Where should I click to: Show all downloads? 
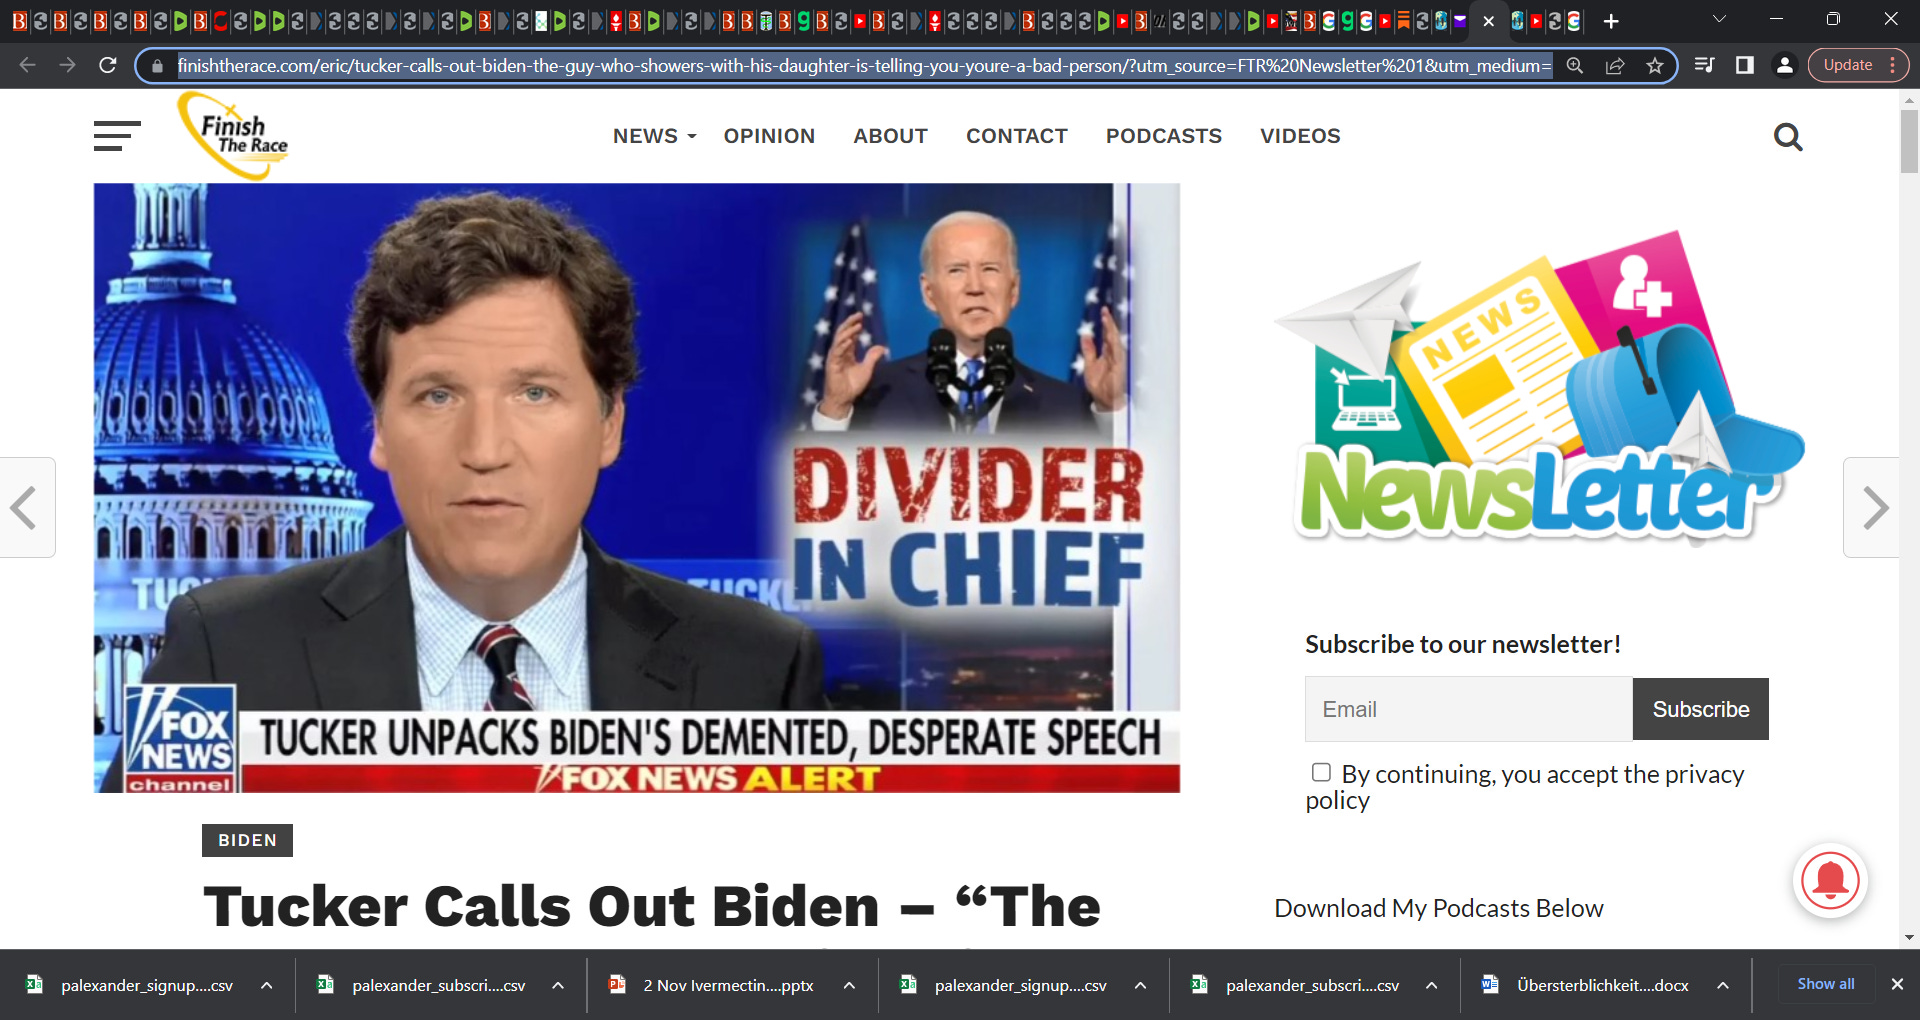(x=1826, y=984)
